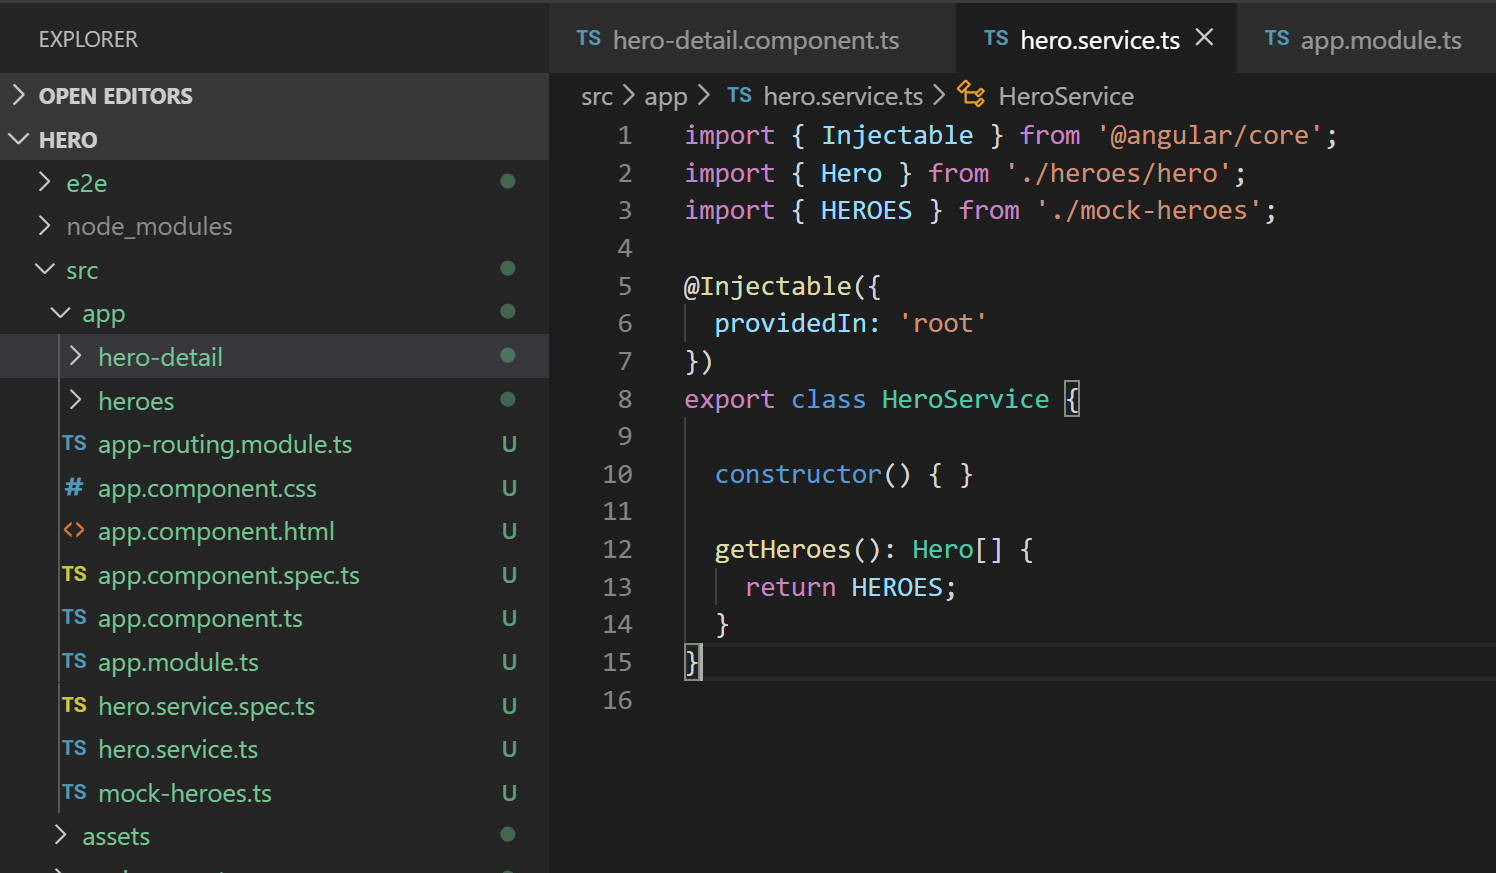Click the src breadcrumb segment
Screen dimensions: 1496x873
point(597,96)
